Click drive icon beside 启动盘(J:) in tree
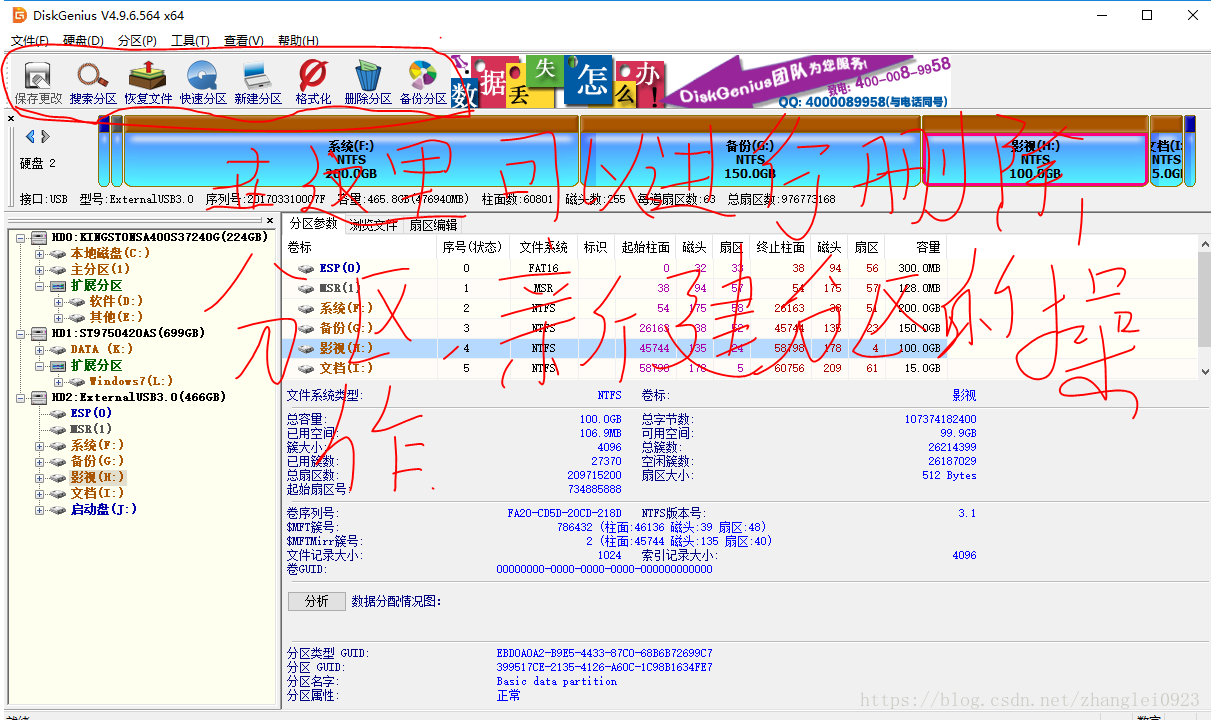The image size is (1211, 720). (x=59, y=509)
